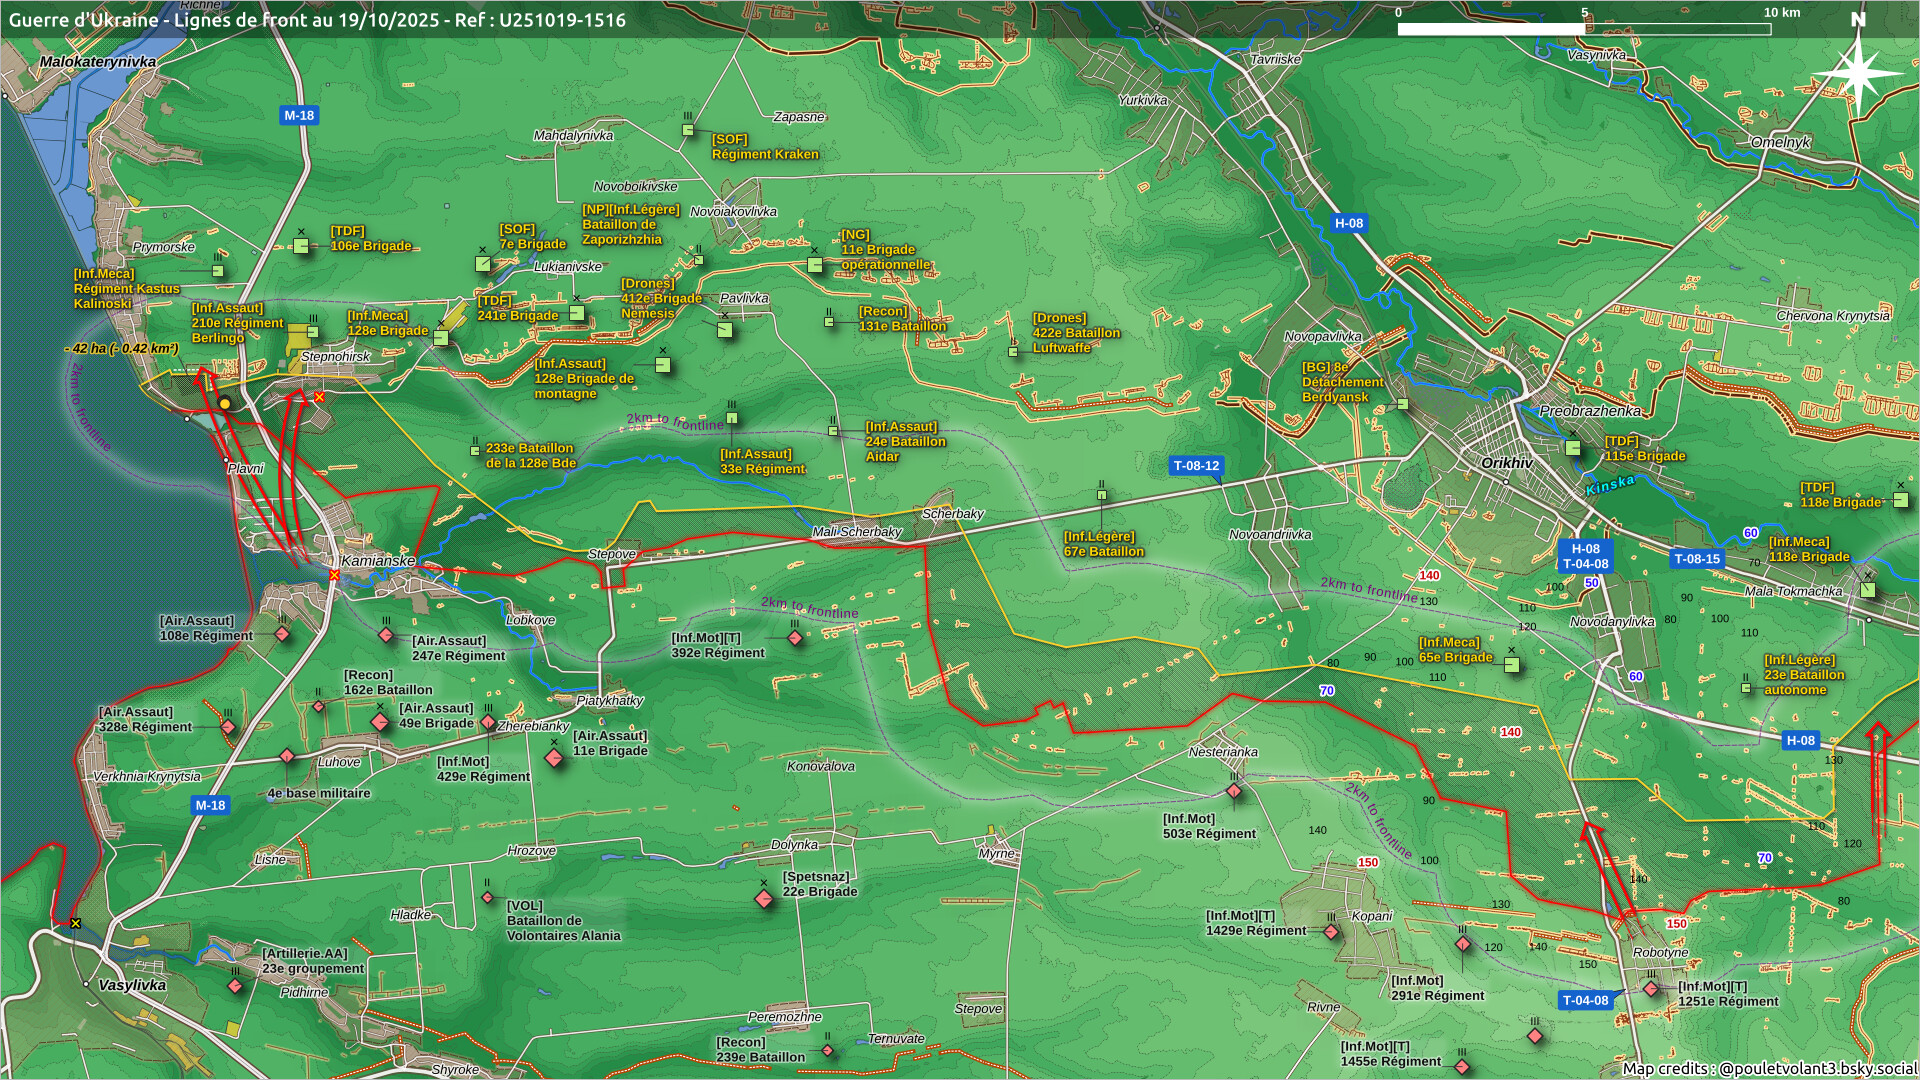
Task: Click the yellow dot marker near Plavni
Action: pos(225,404)
